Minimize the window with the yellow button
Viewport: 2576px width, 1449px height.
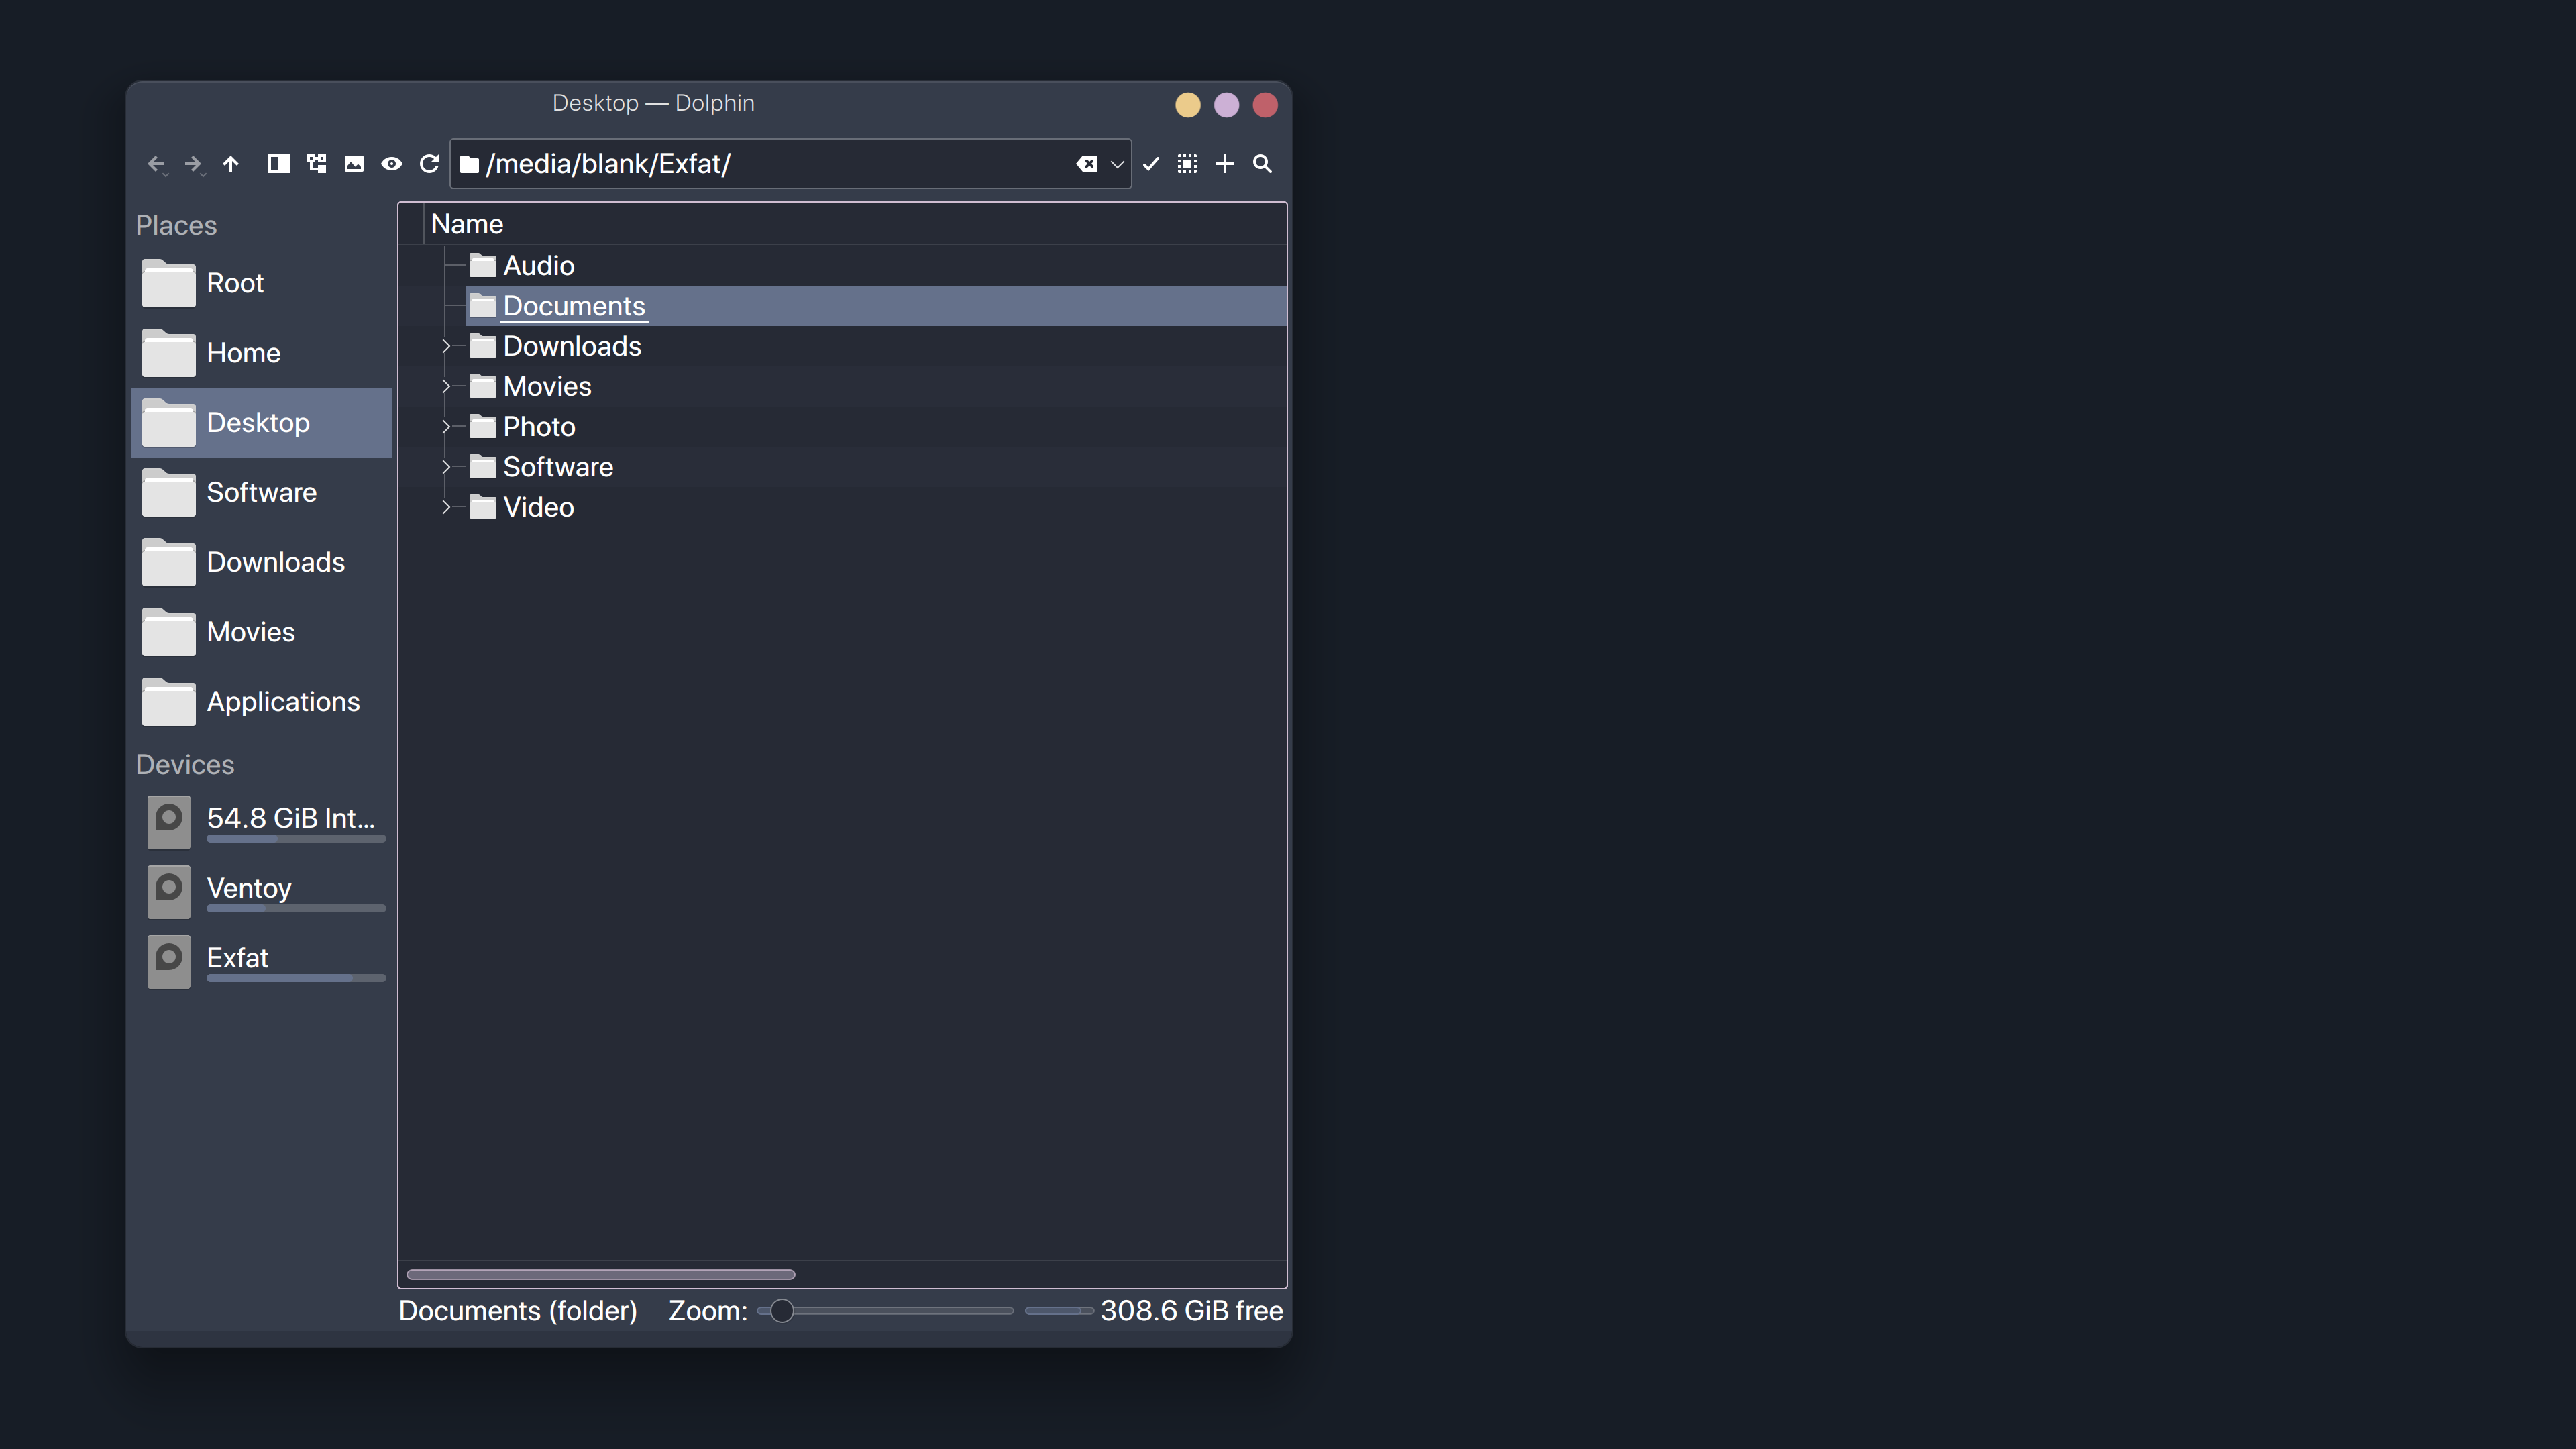(1188, 105)
